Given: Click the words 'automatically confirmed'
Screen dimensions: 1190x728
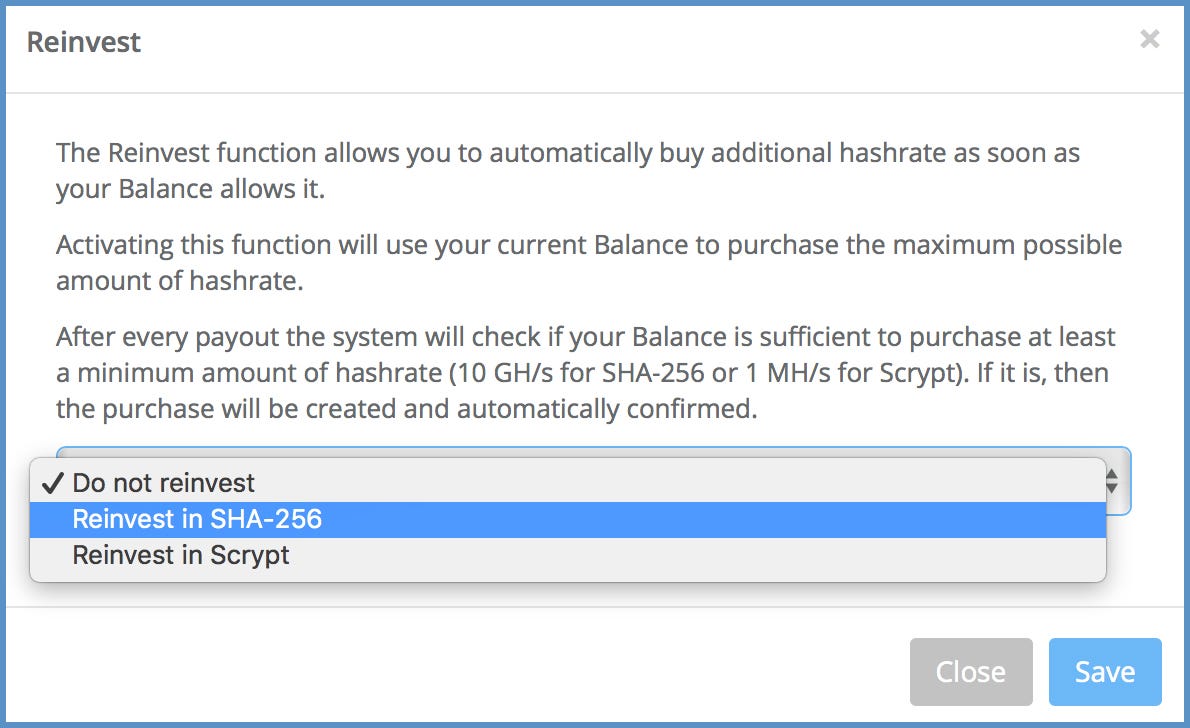Looking at the screenshot, I should [x=606, y=409].
